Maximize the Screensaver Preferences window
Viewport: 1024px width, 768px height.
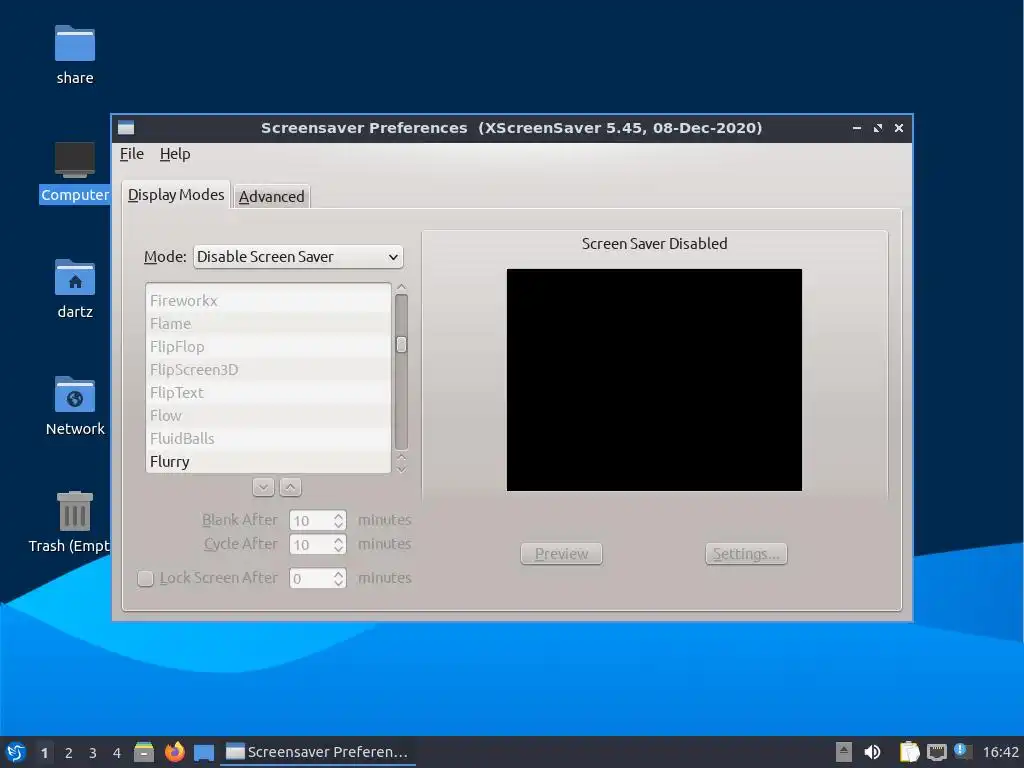click(x=878, y=128)
